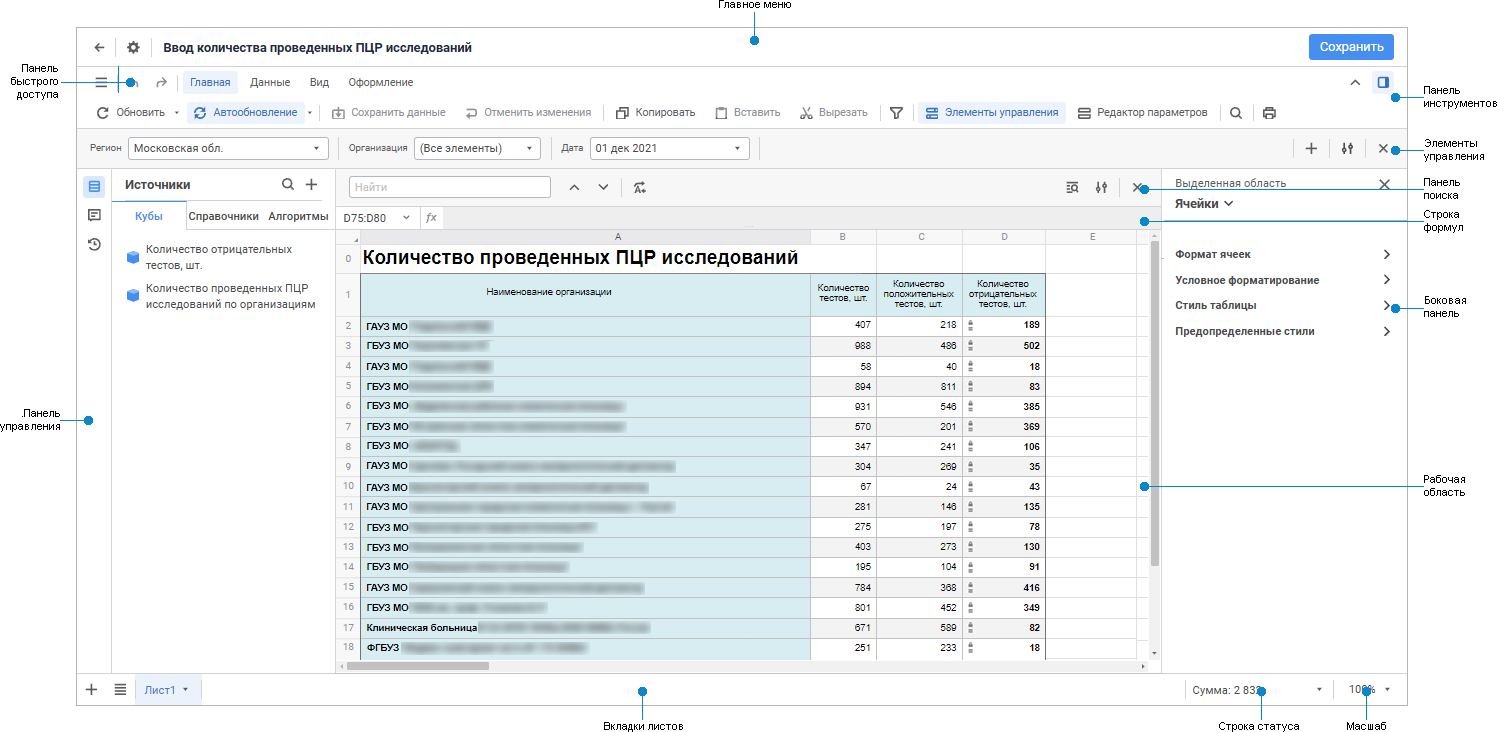Click the Вставить button
Viewport: 1497px width, 732px height.
coord(747,113)
